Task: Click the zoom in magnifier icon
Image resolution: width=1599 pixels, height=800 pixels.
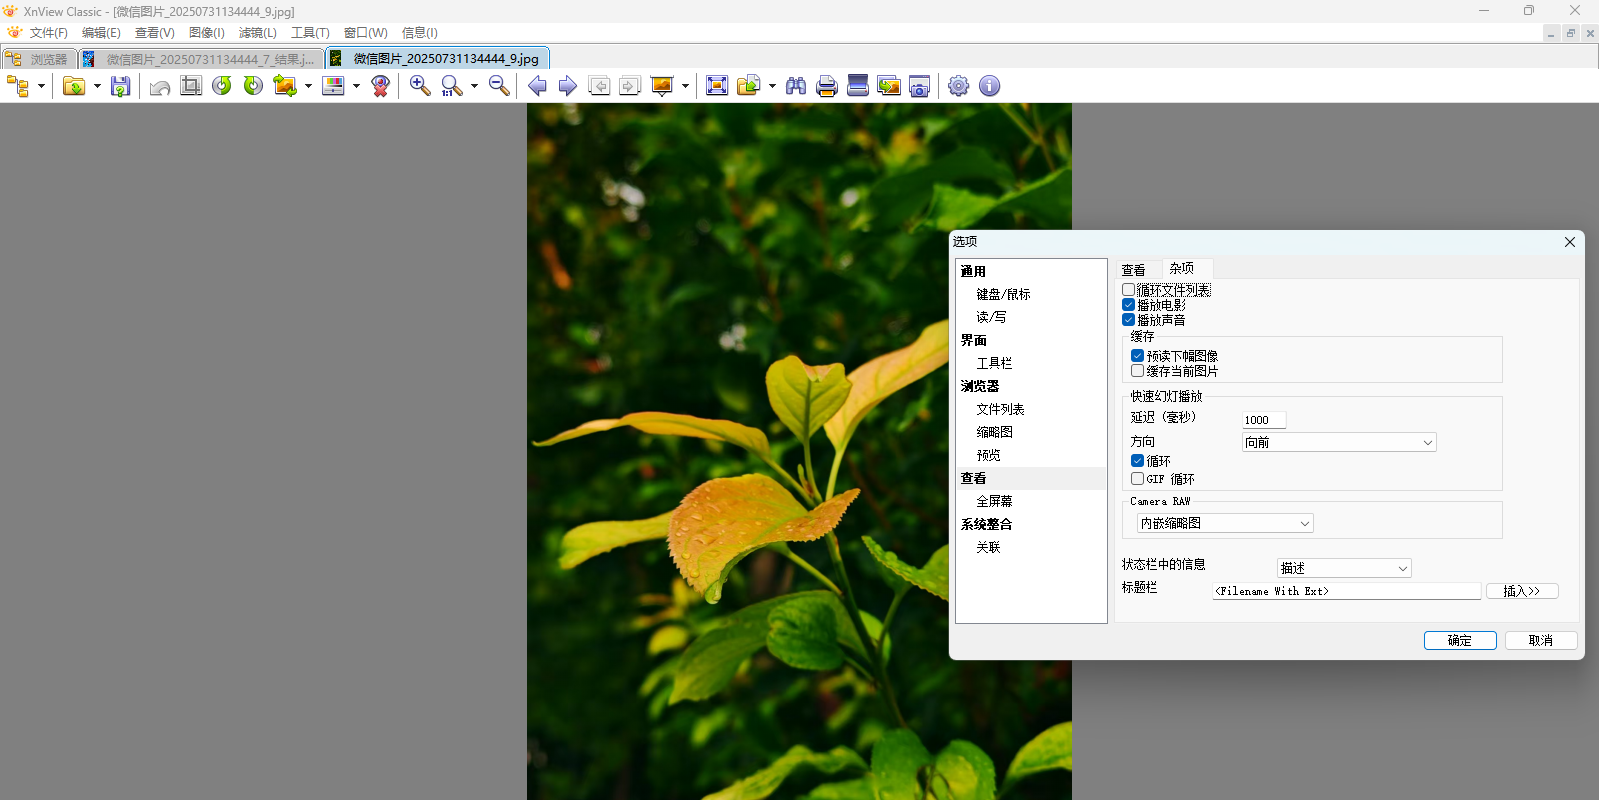Action: click(x=420, y=86)
